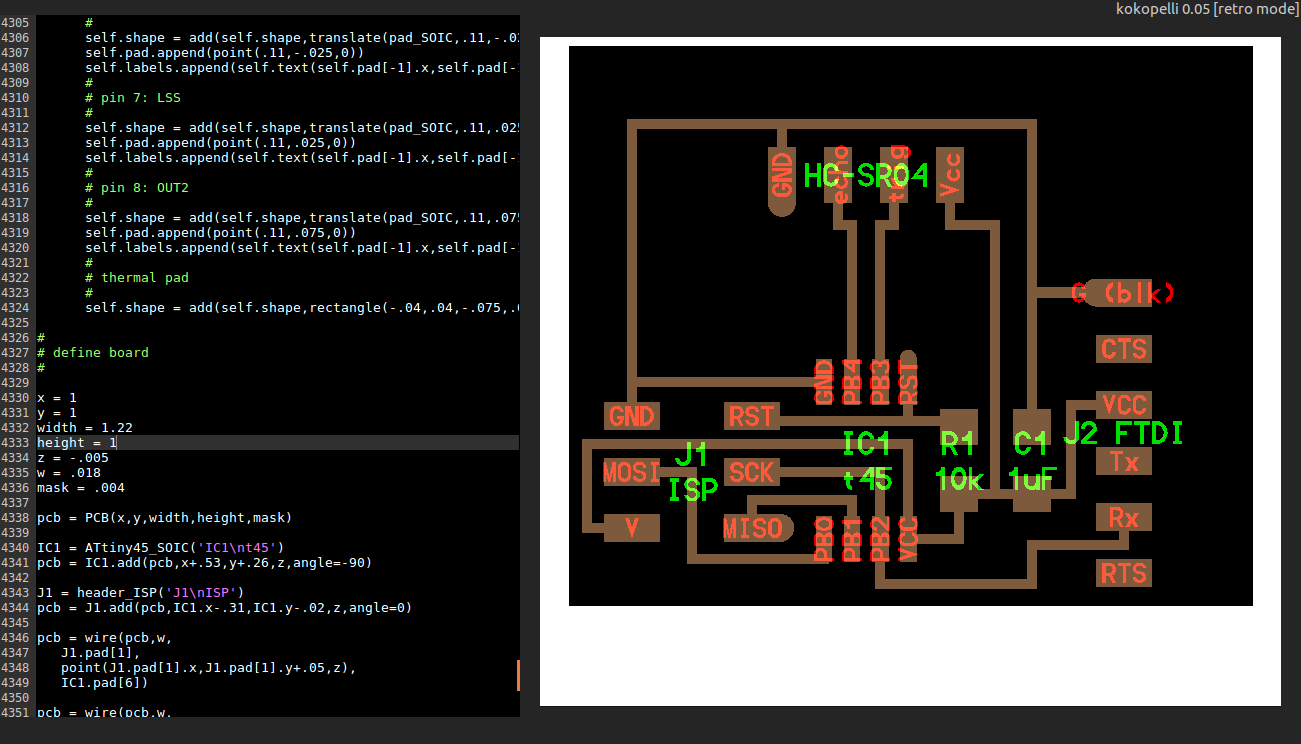
Task: Click the SCK pad on the ISP header
Action: pos(751,472)
